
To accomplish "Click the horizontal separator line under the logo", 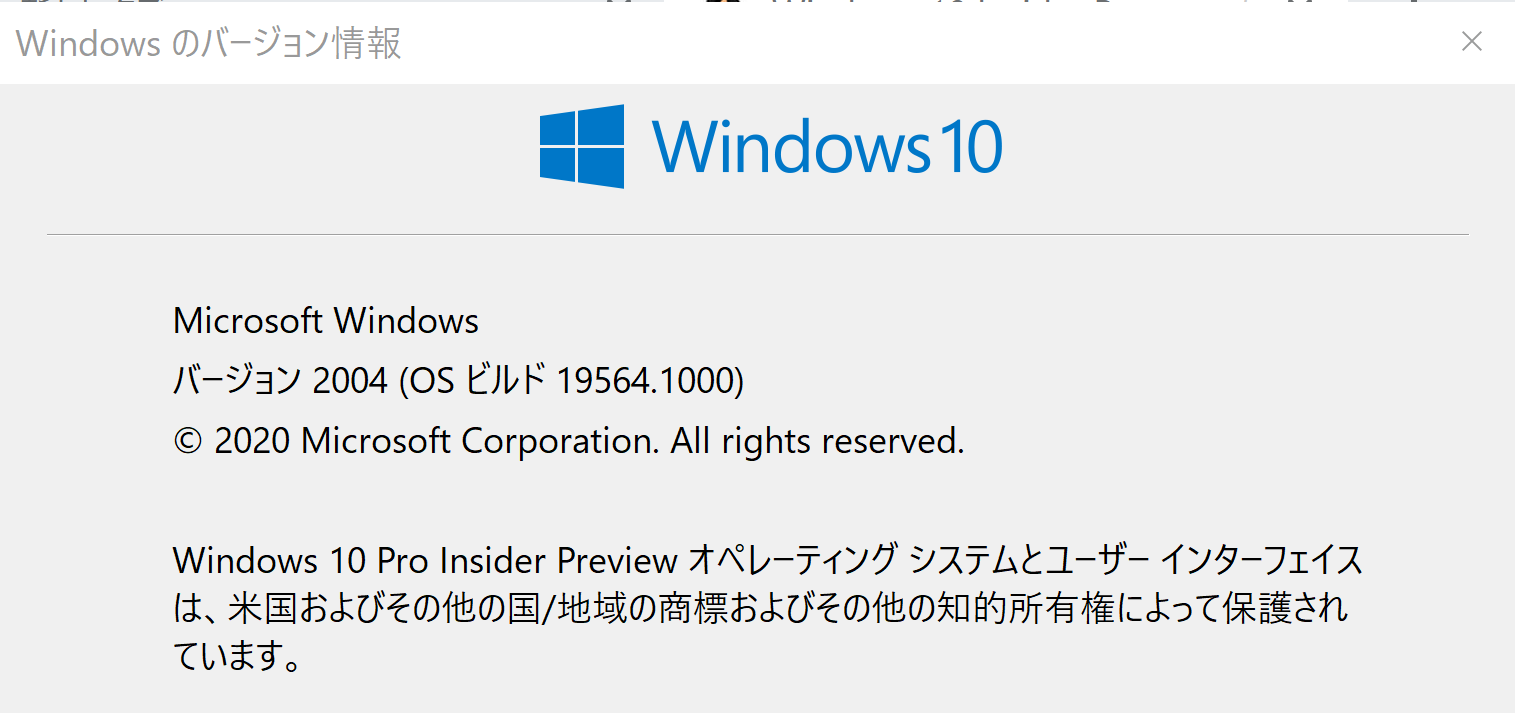I will pyautogui.click(x=757, y=235).
